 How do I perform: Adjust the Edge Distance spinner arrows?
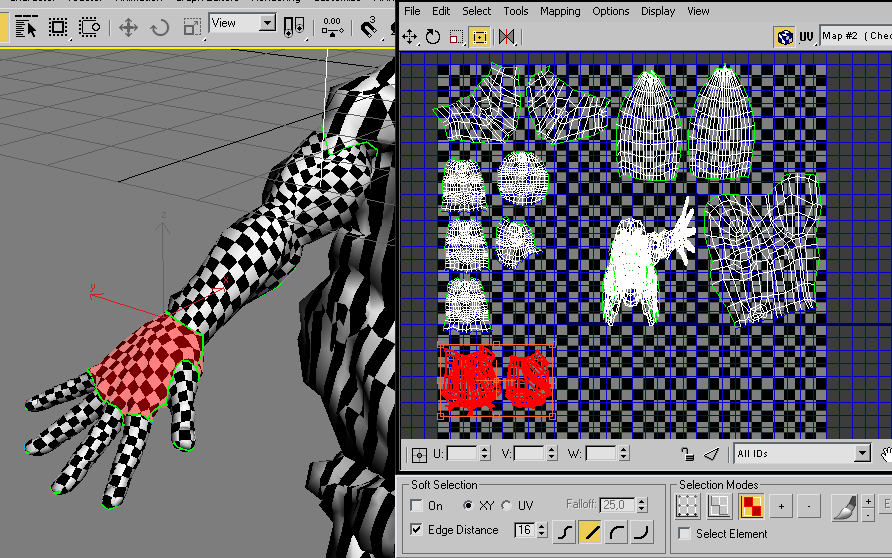(x=542, y=530)
